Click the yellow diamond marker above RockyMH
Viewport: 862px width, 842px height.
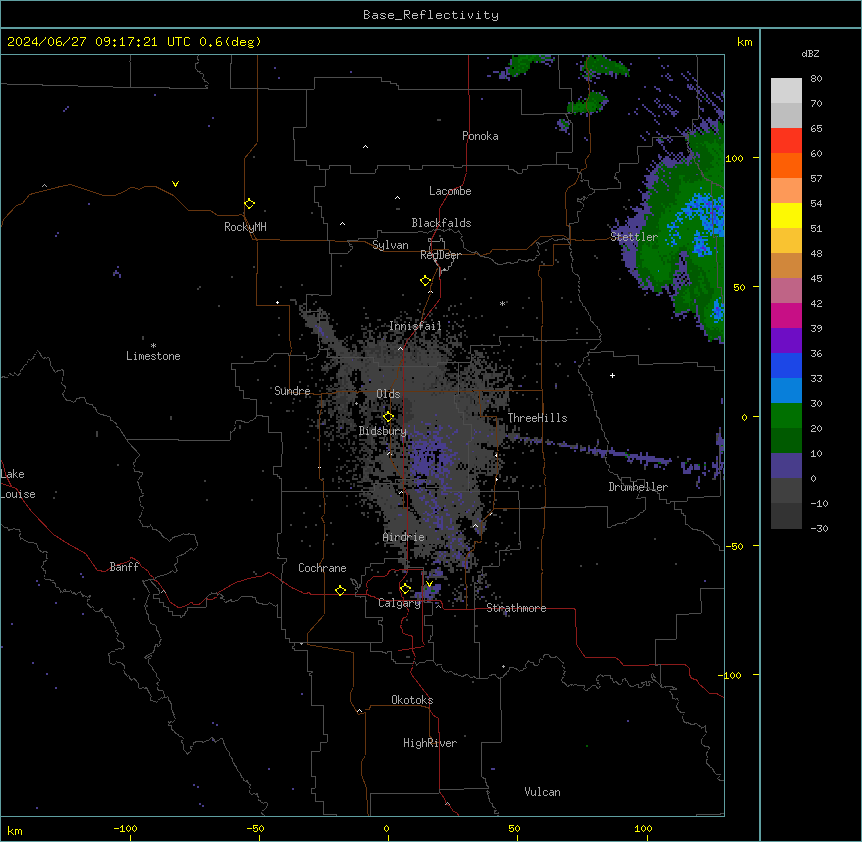250,204
